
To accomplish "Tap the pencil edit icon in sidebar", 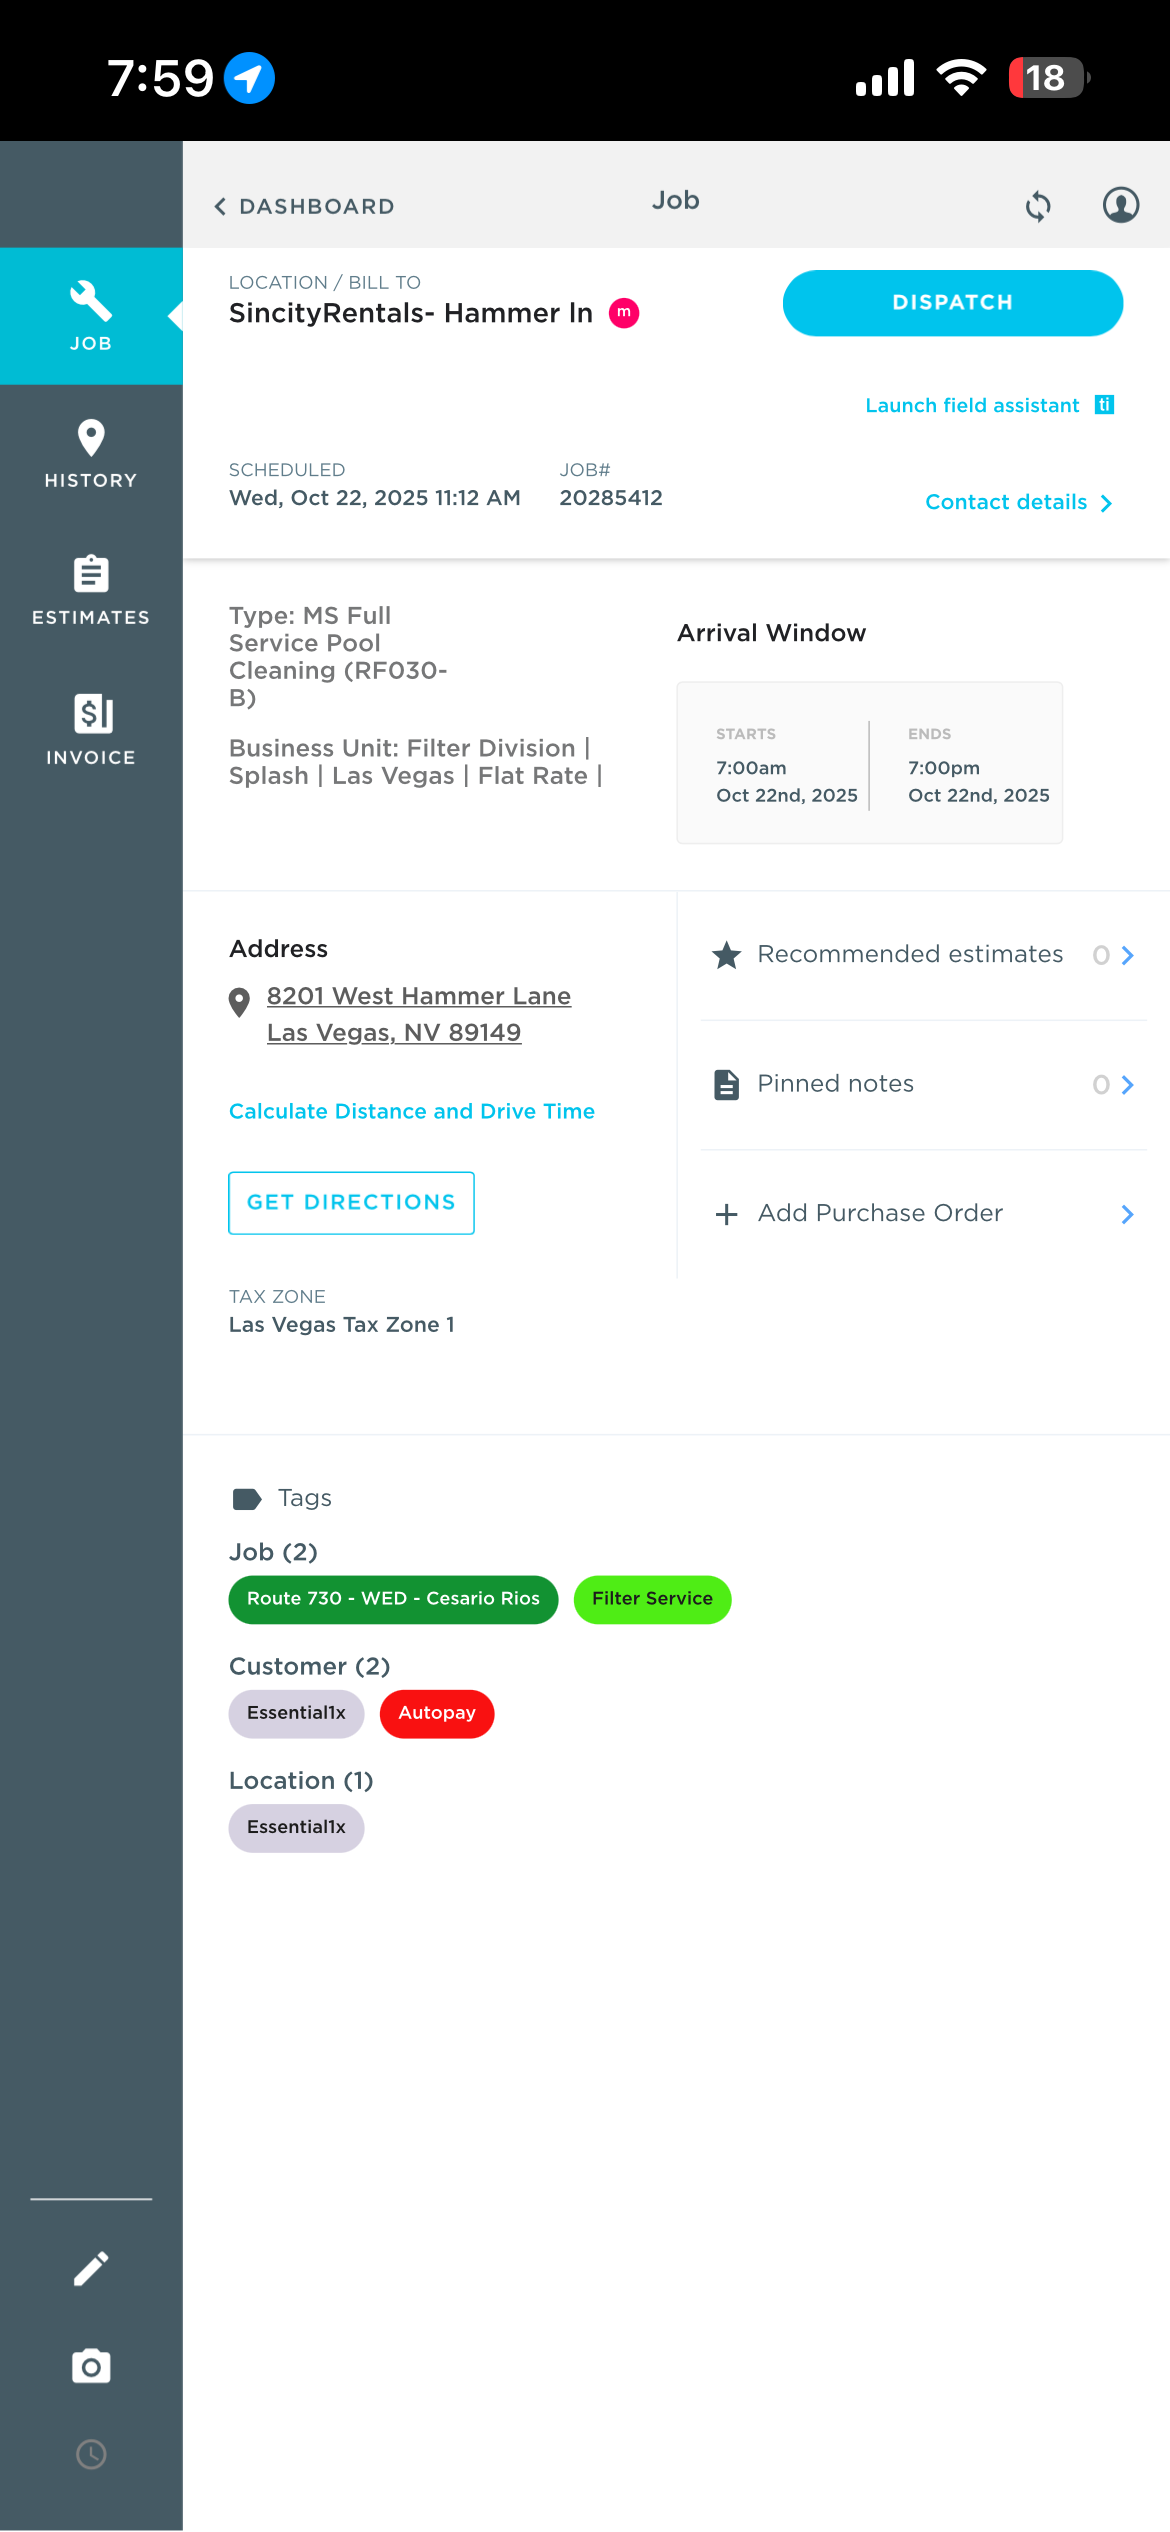I will point(91,2269).
